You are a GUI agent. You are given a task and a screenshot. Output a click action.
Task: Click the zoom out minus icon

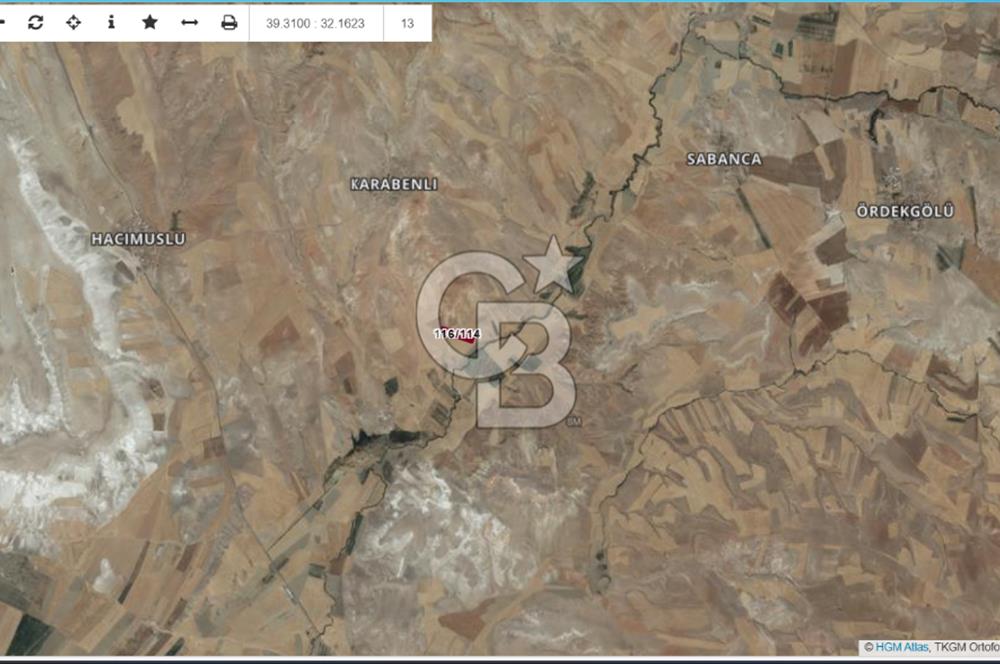click(3, 22)
